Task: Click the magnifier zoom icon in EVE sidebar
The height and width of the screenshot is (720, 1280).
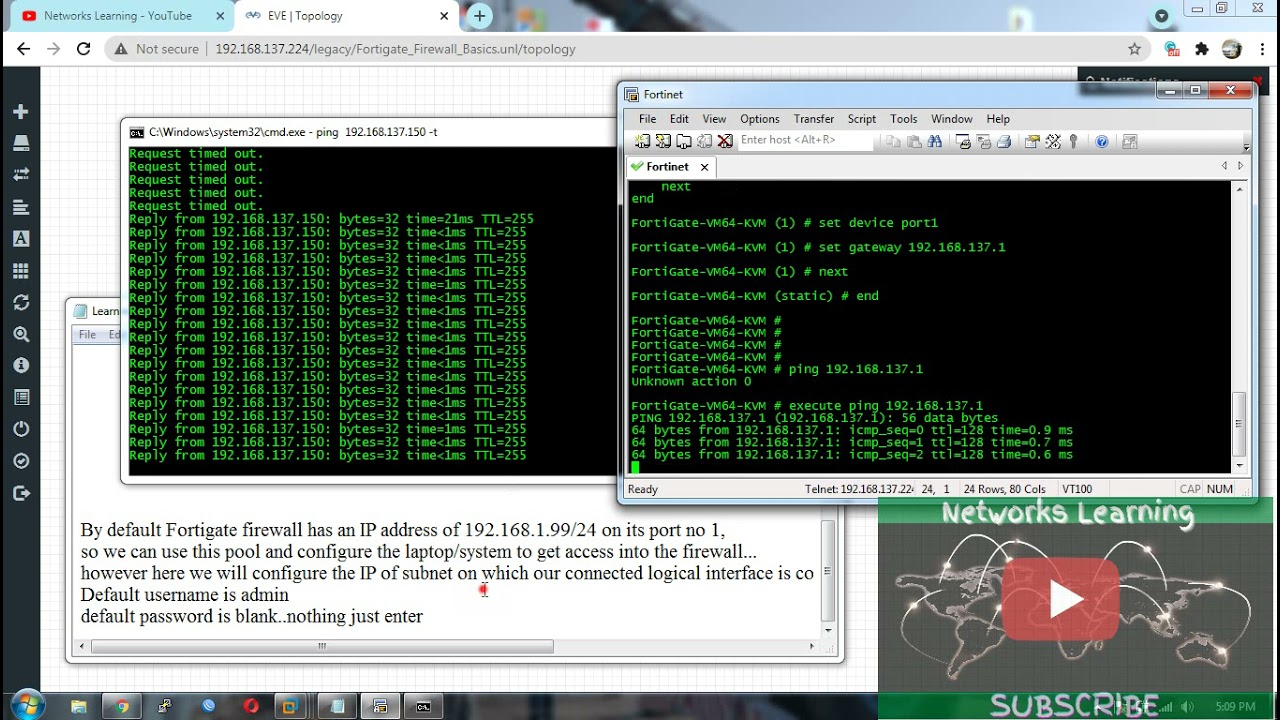Action: pyautogui.click(x=21, y=334)
